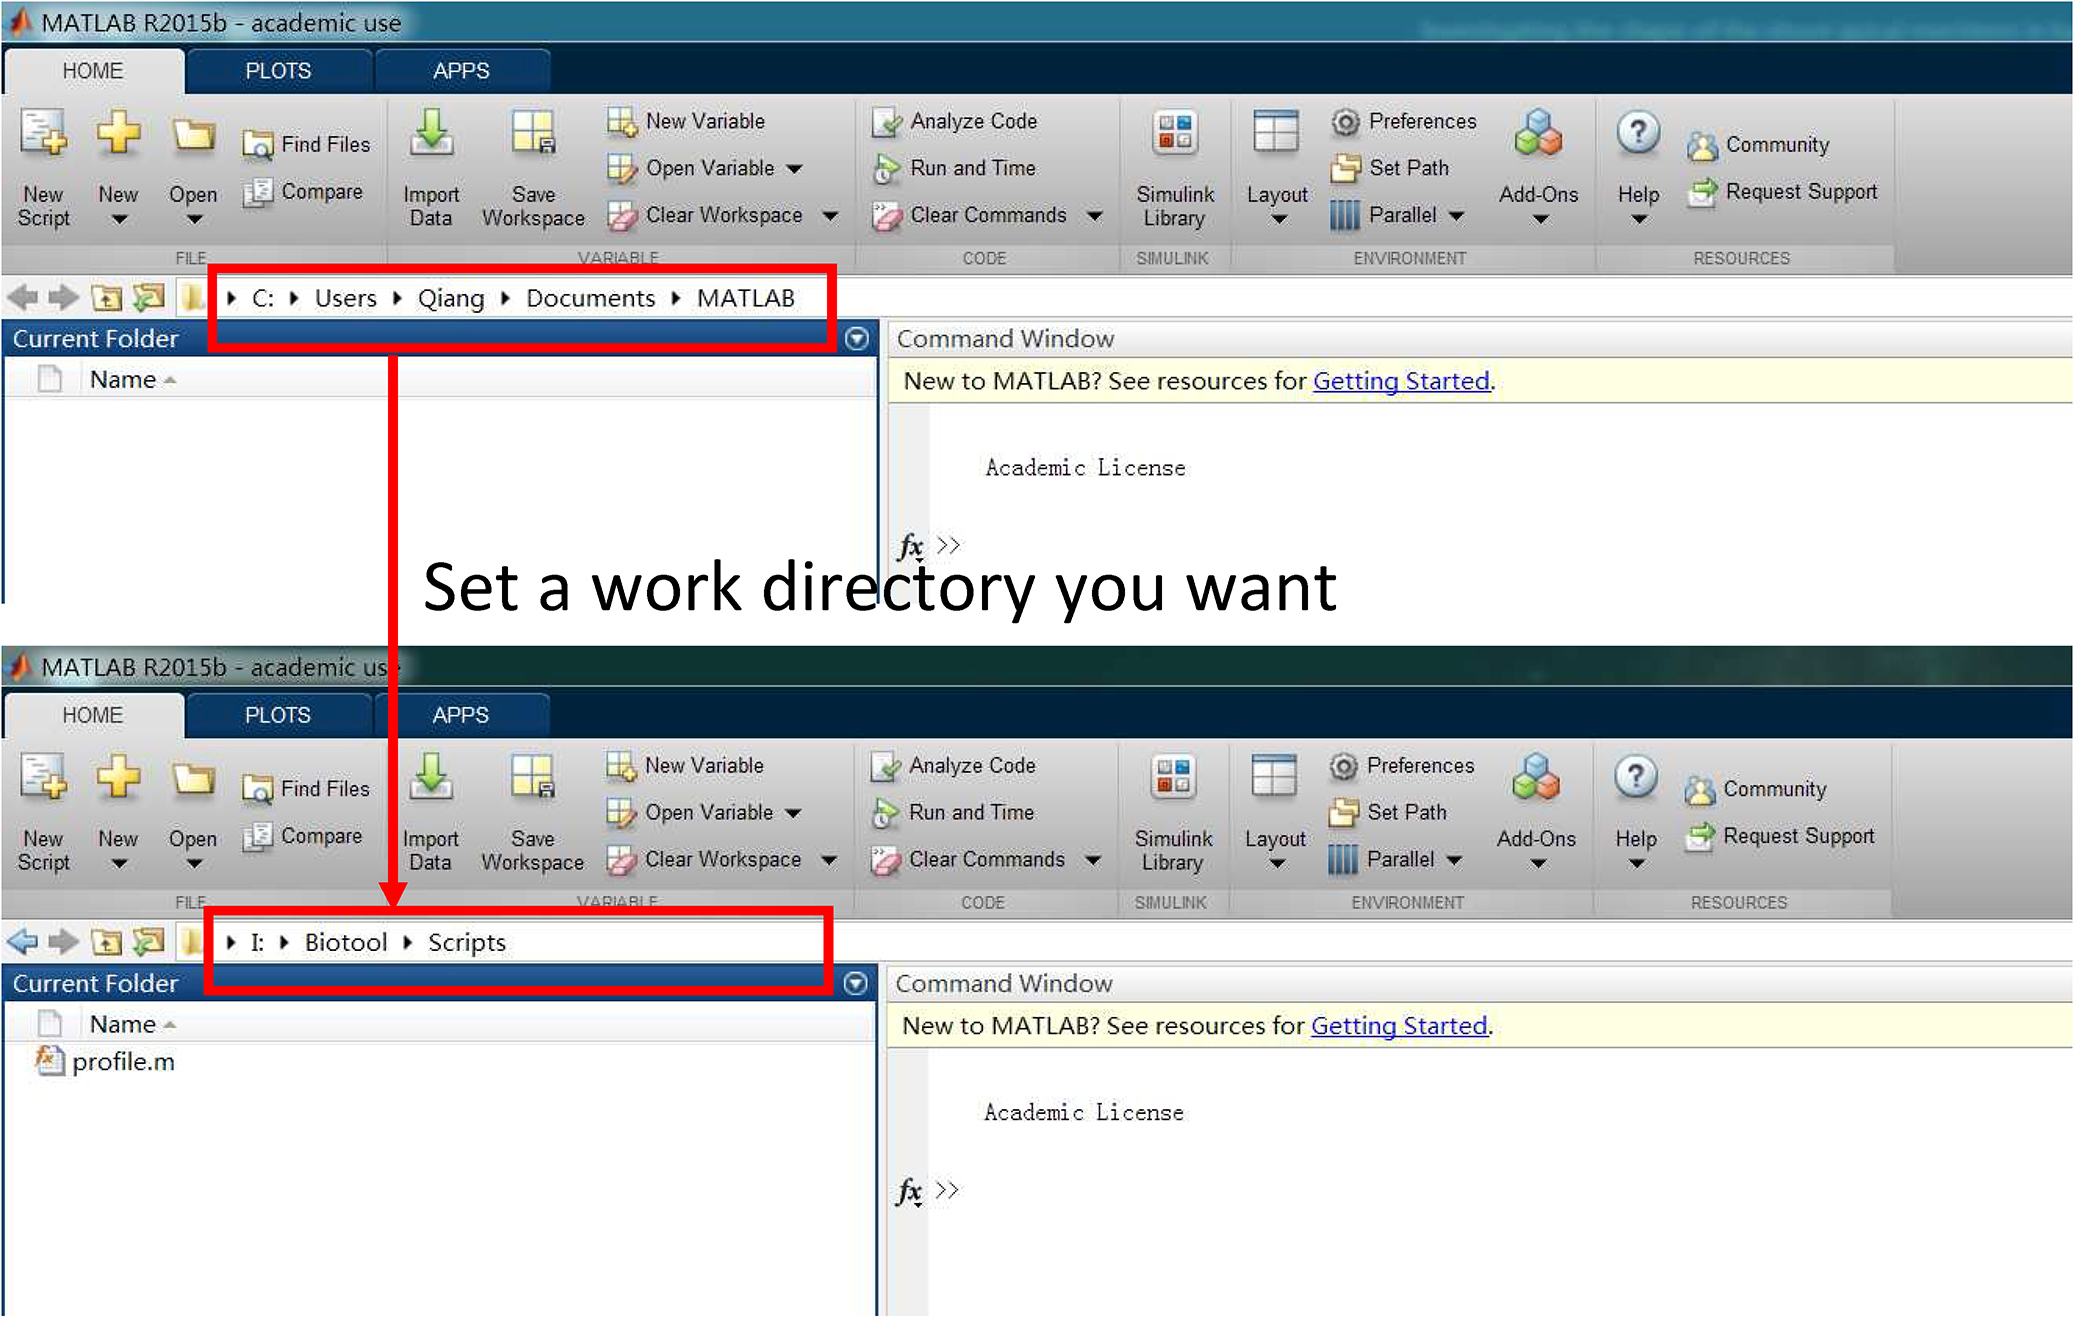Viewport: 2082px width, 1322px height.
Task: Click fx function browser in bottom window
Action: (x=909, y=1191)
